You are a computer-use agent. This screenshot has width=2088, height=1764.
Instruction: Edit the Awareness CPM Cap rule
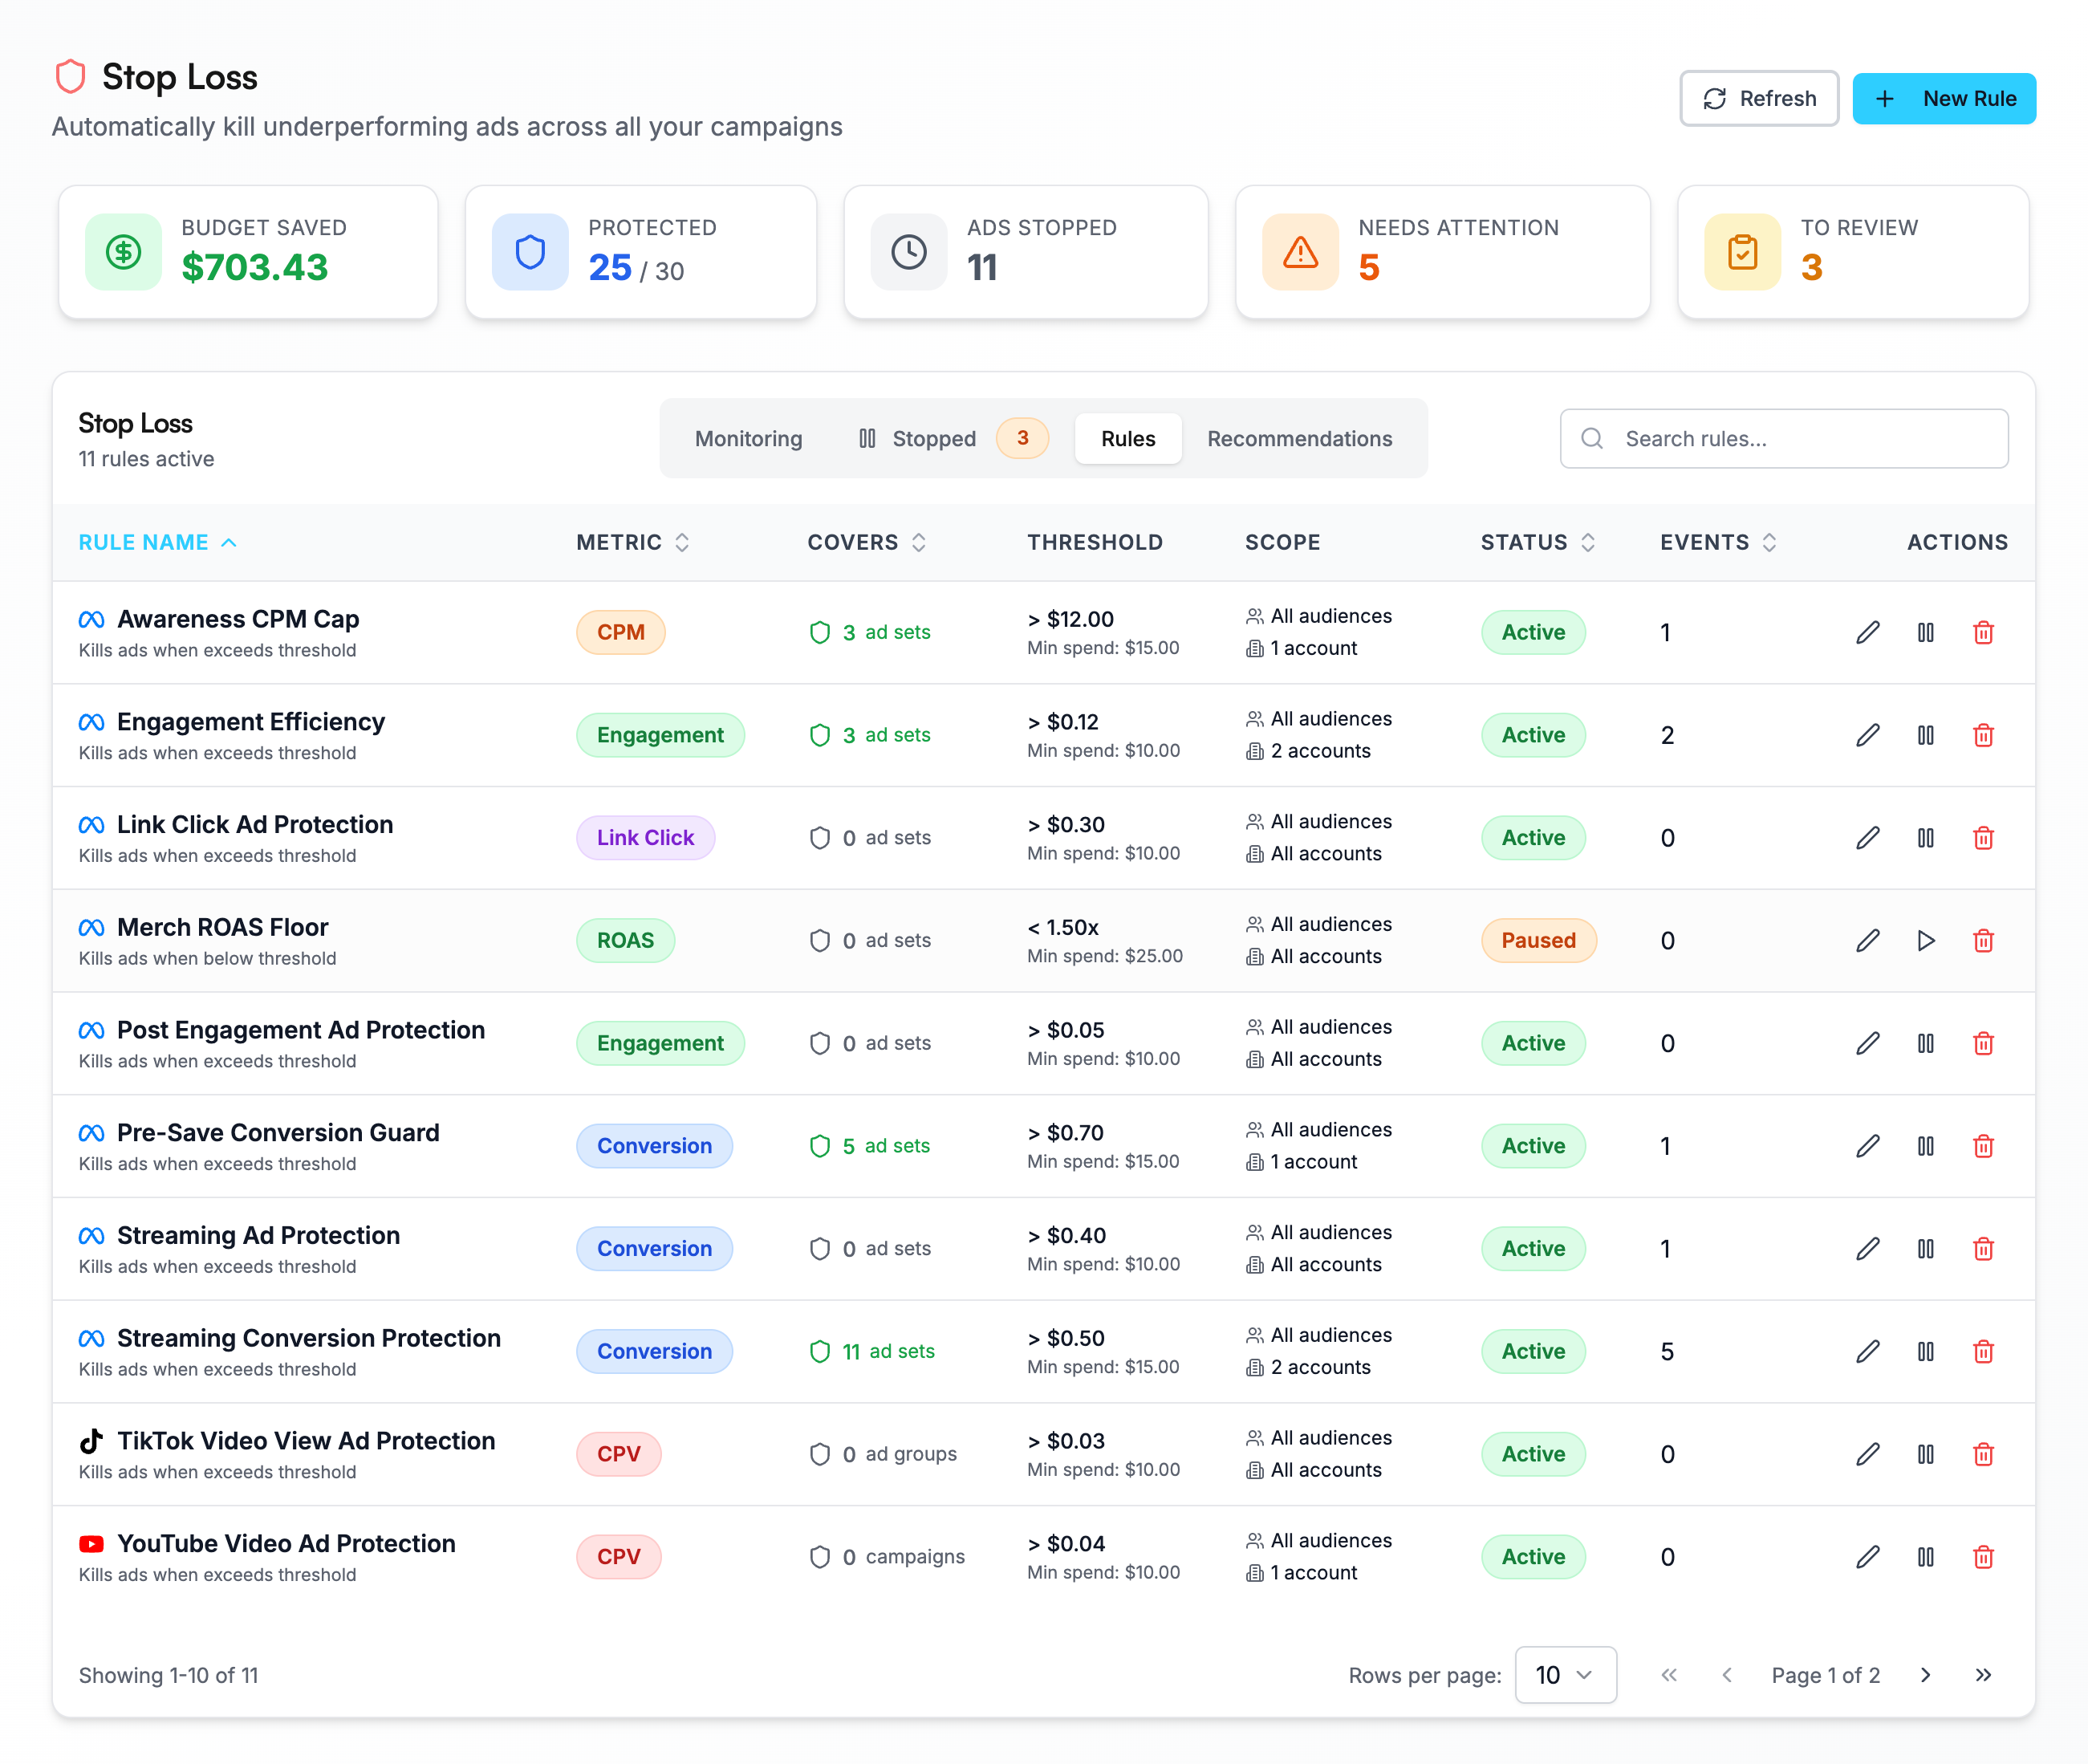tap(1867, 632)
